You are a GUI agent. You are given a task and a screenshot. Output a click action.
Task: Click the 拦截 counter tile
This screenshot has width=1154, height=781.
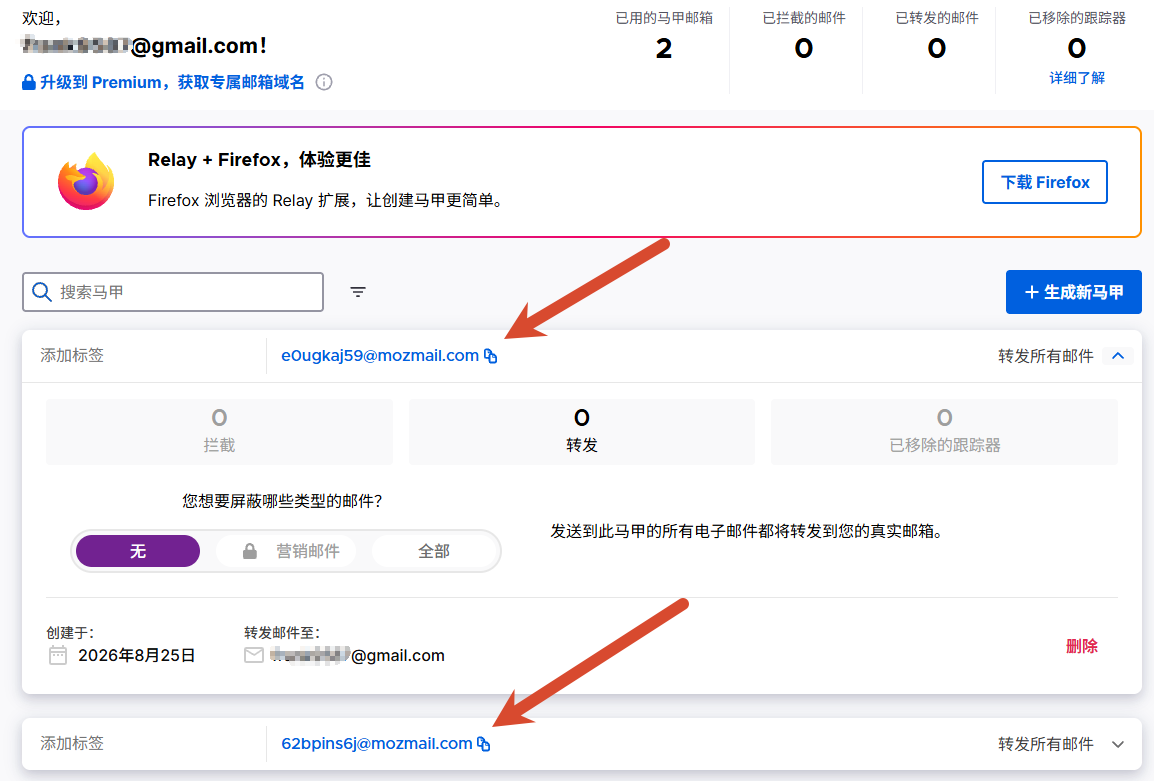(x=219, y=432)
